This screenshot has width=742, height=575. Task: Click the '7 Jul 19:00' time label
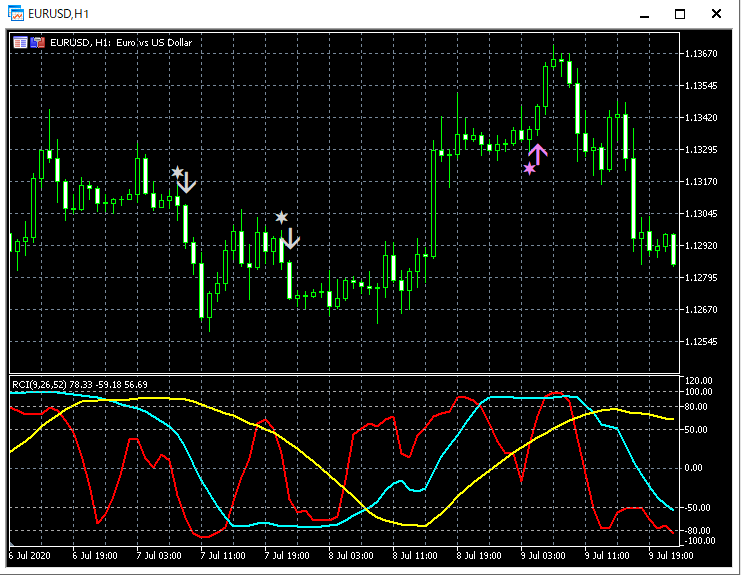(287, 555)
